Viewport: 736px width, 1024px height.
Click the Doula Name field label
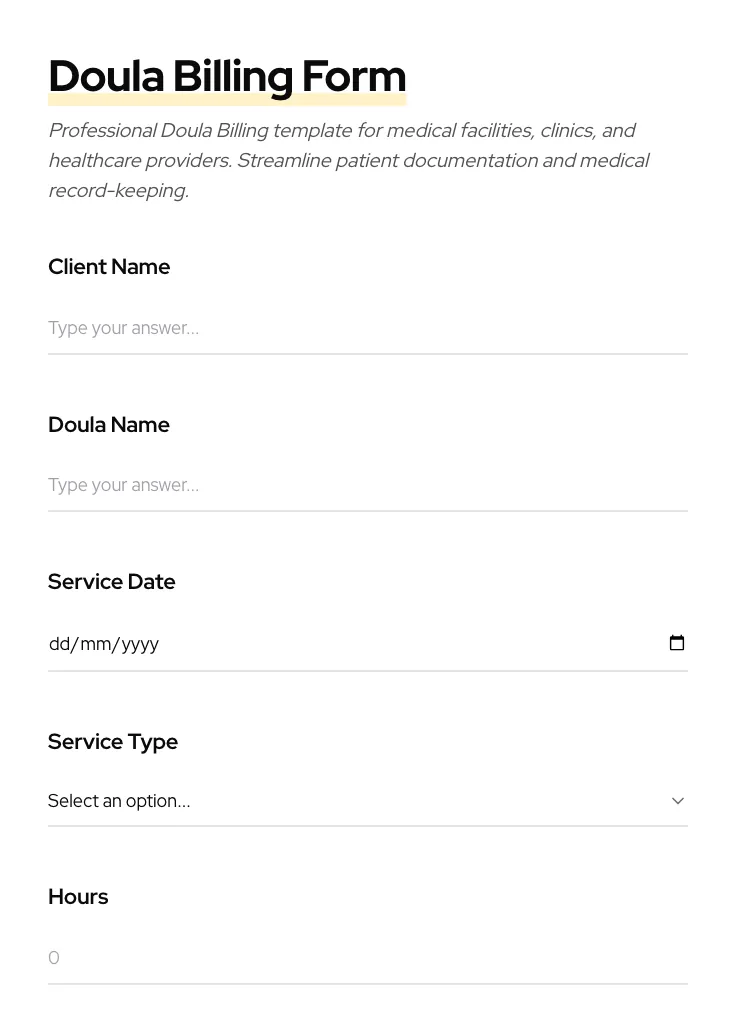coord(108,424)
